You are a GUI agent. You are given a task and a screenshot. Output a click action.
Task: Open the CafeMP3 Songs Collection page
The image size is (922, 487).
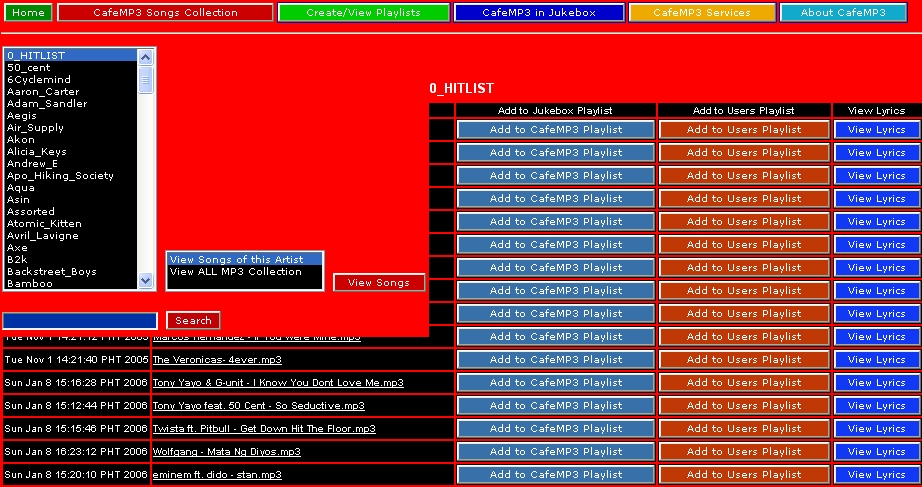click(x=165, y=13)
